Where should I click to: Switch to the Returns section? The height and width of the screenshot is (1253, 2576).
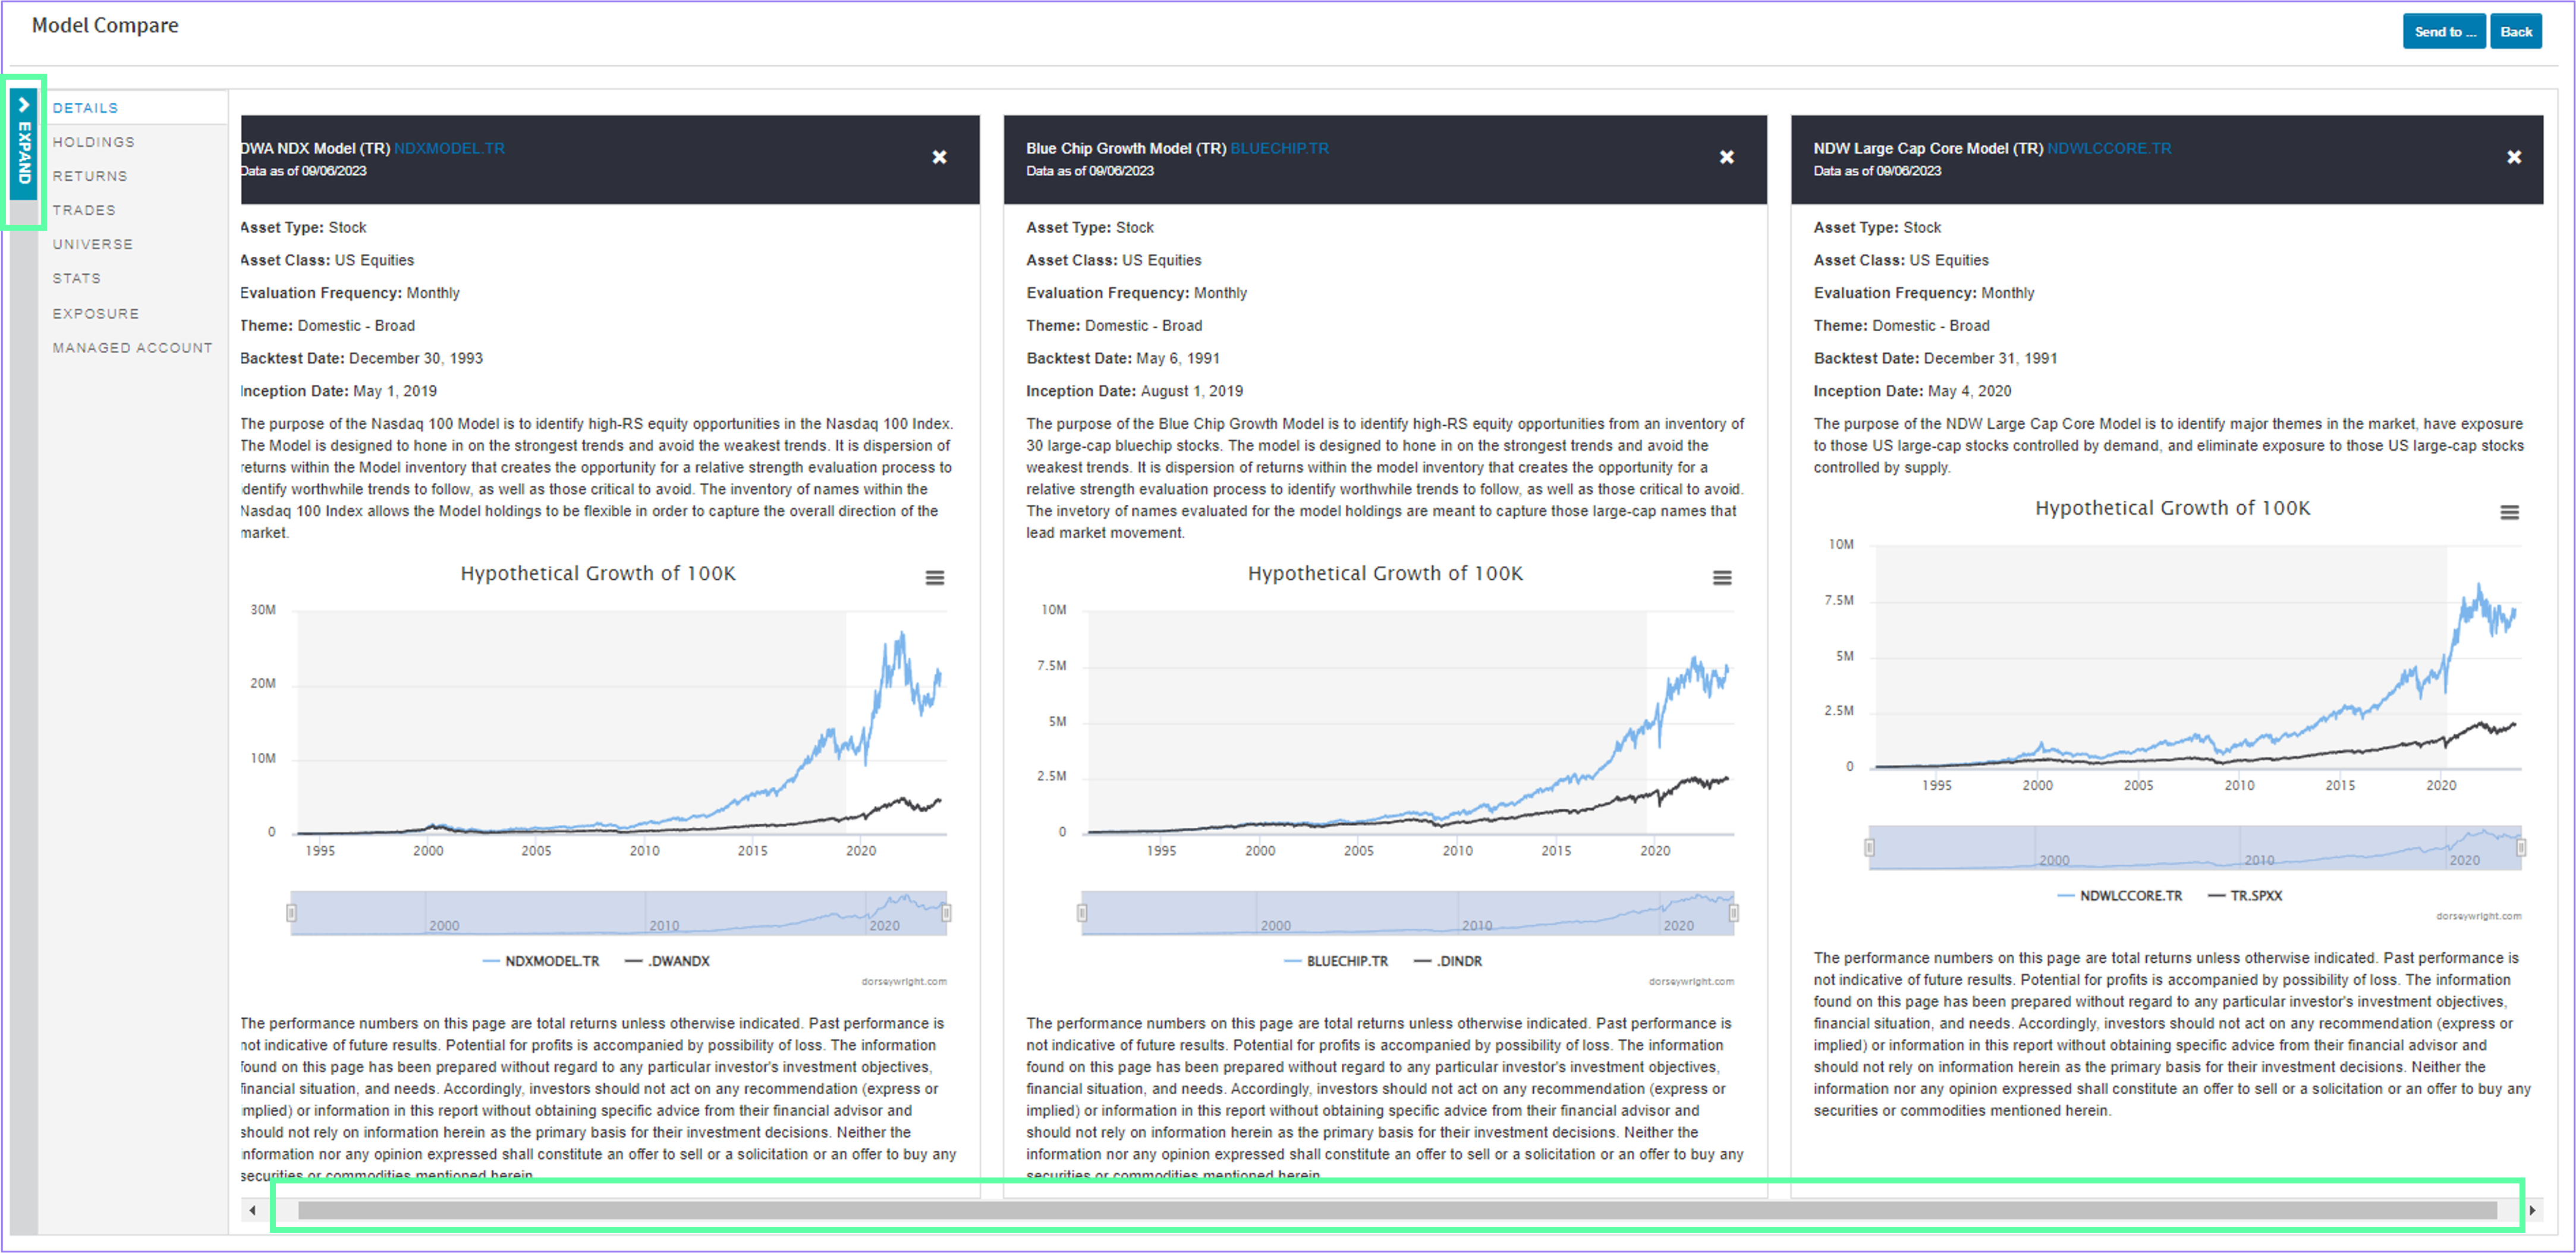(x=90, y=176)
